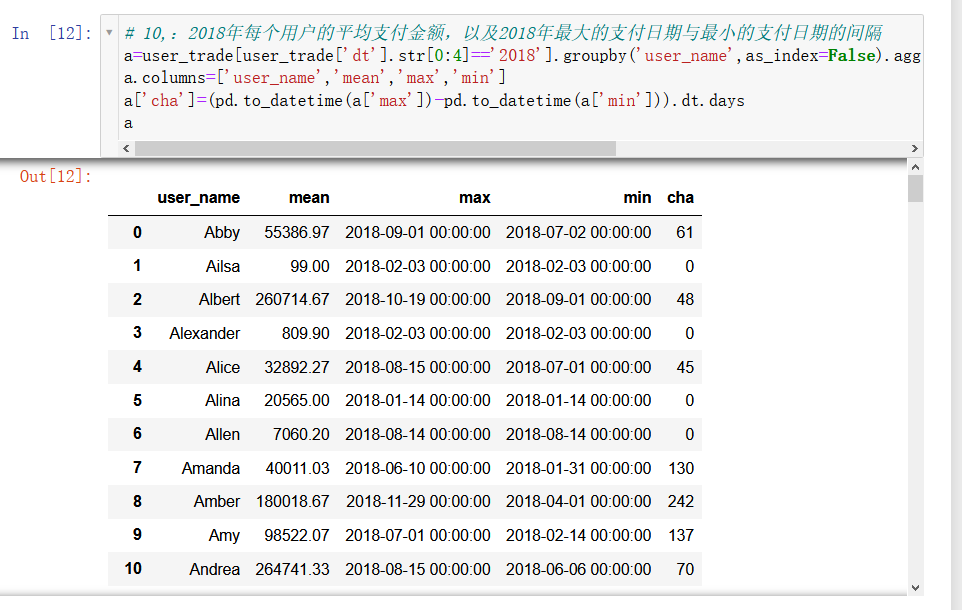Viewport: 962px width, 610px height.
Task: Select the cha value 137
Action: point(681,535)
